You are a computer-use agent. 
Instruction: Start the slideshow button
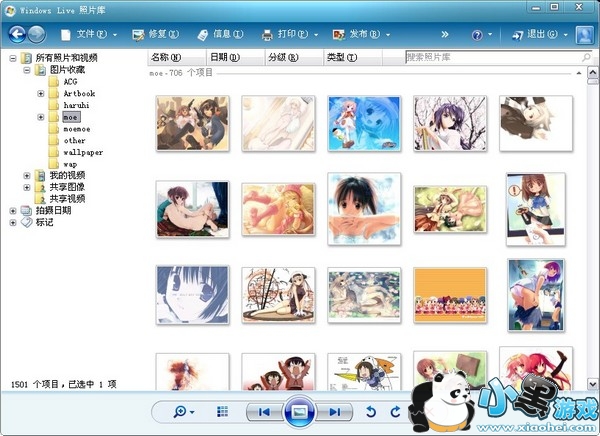pos(299,412)
